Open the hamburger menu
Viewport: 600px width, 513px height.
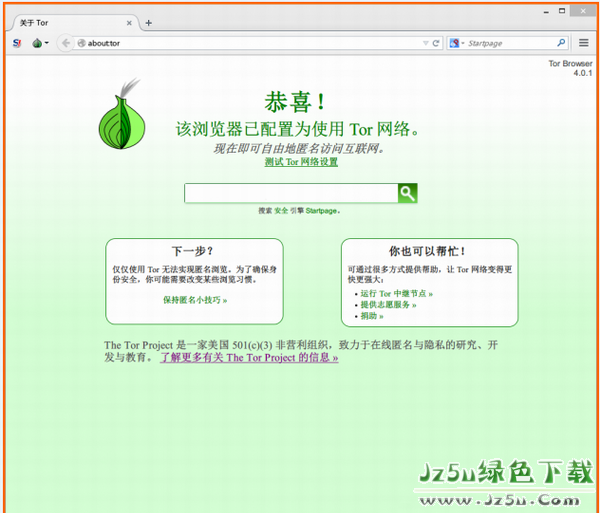(x=584, y=43)
